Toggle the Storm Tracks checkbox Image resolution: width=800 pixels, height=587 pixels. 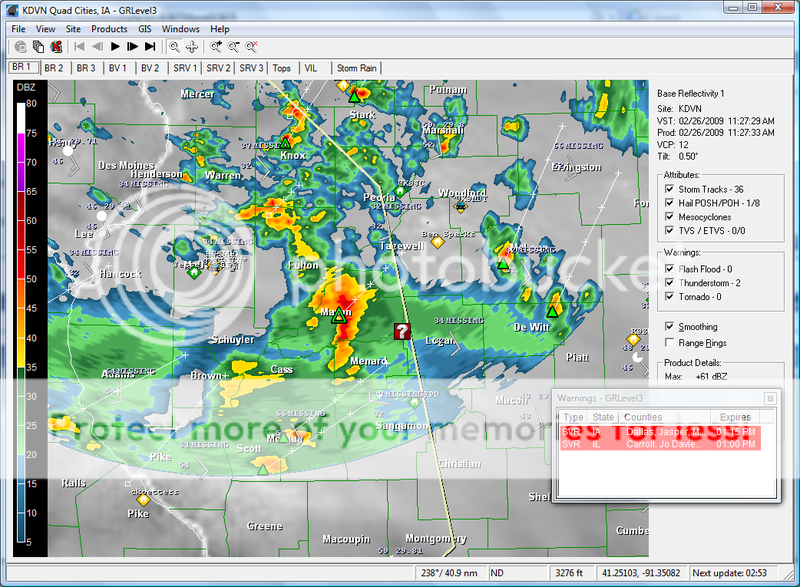669,189
